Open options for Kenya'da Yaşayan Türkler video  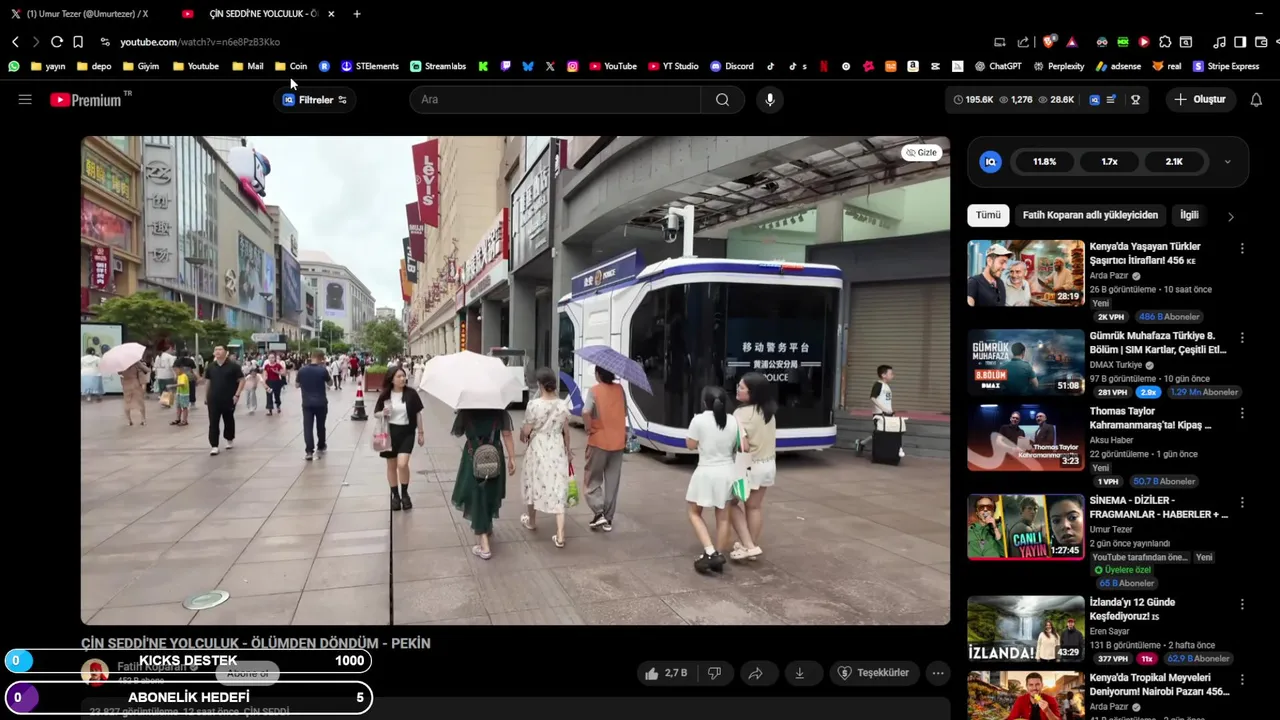point(1242,248)
